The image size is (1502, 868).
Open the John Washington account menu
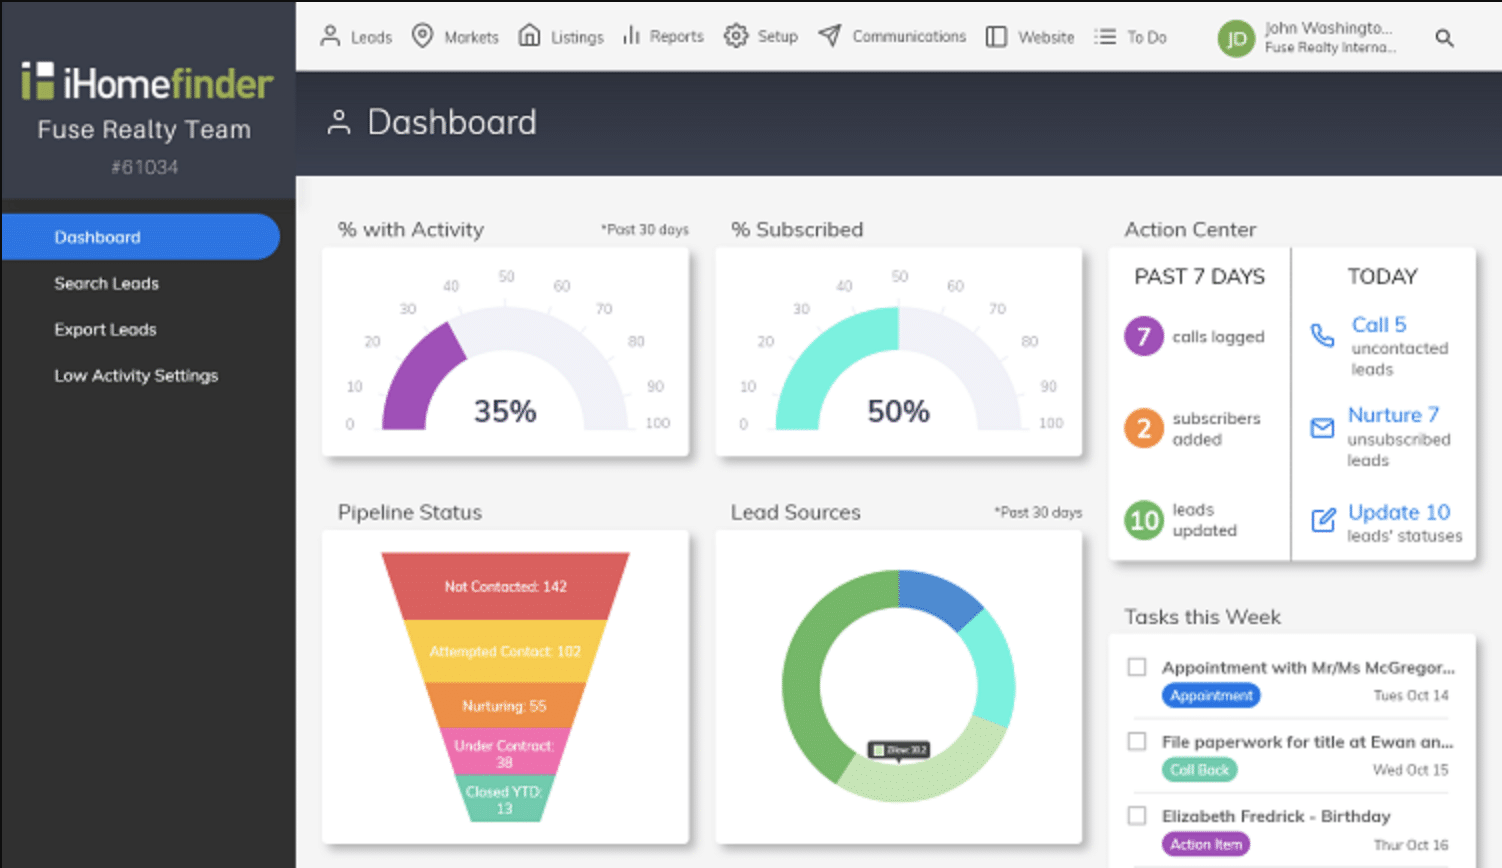tap(1307, 38)
